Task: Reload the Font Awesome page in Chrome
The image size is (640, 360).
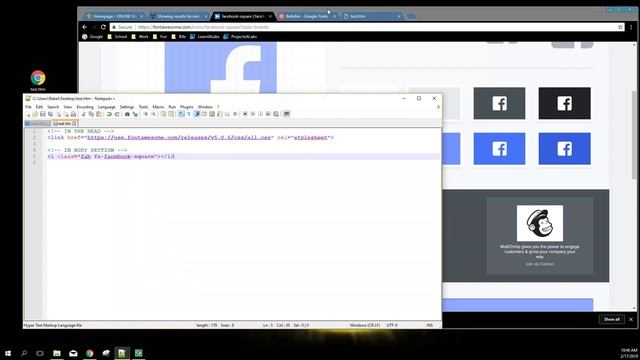Action: 103,27
